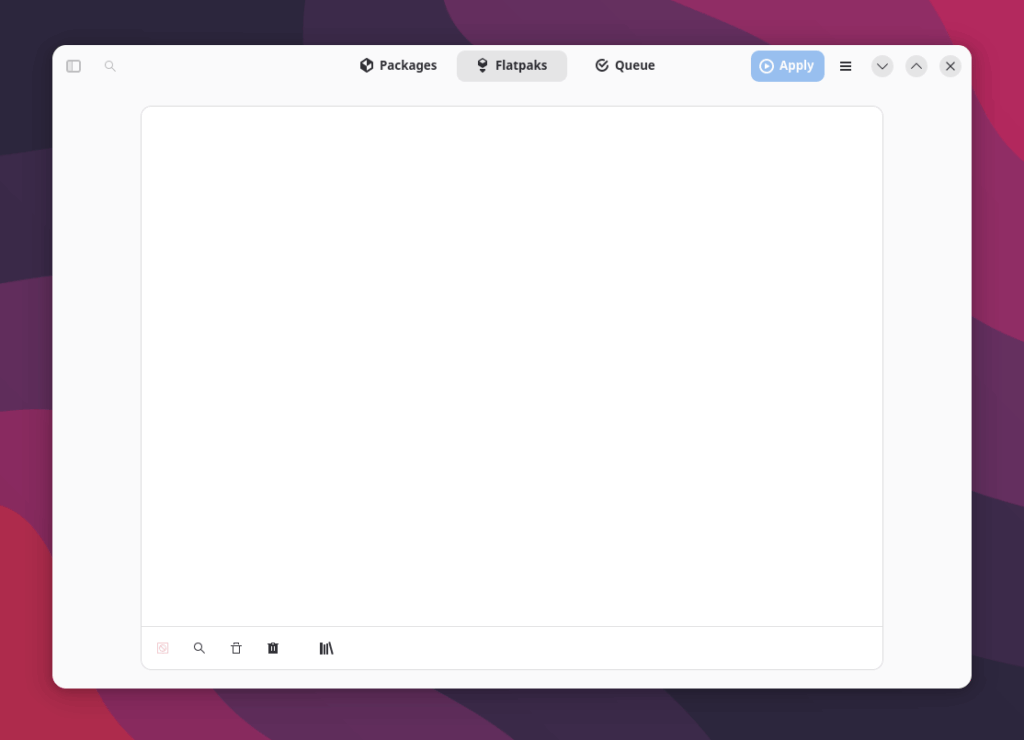Image resolution: width=1024 pixels, height=740 pixels.
Task: Maximize window with the up chevron button
Action: tap(916, 66)
